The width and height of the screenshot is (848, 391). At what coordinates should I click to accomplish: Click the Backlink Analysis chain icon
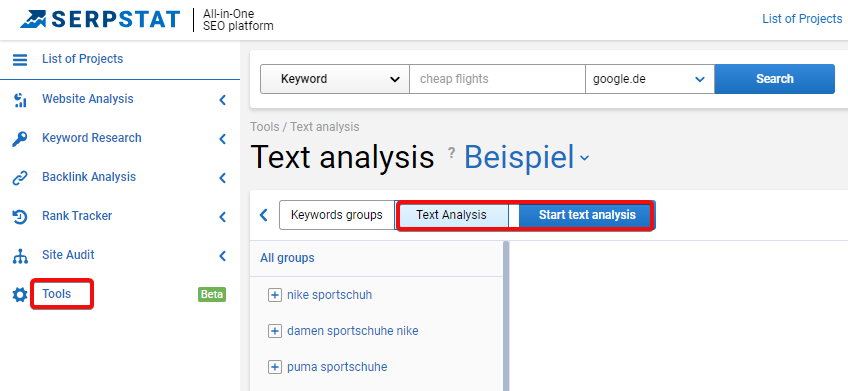[20, 178]
